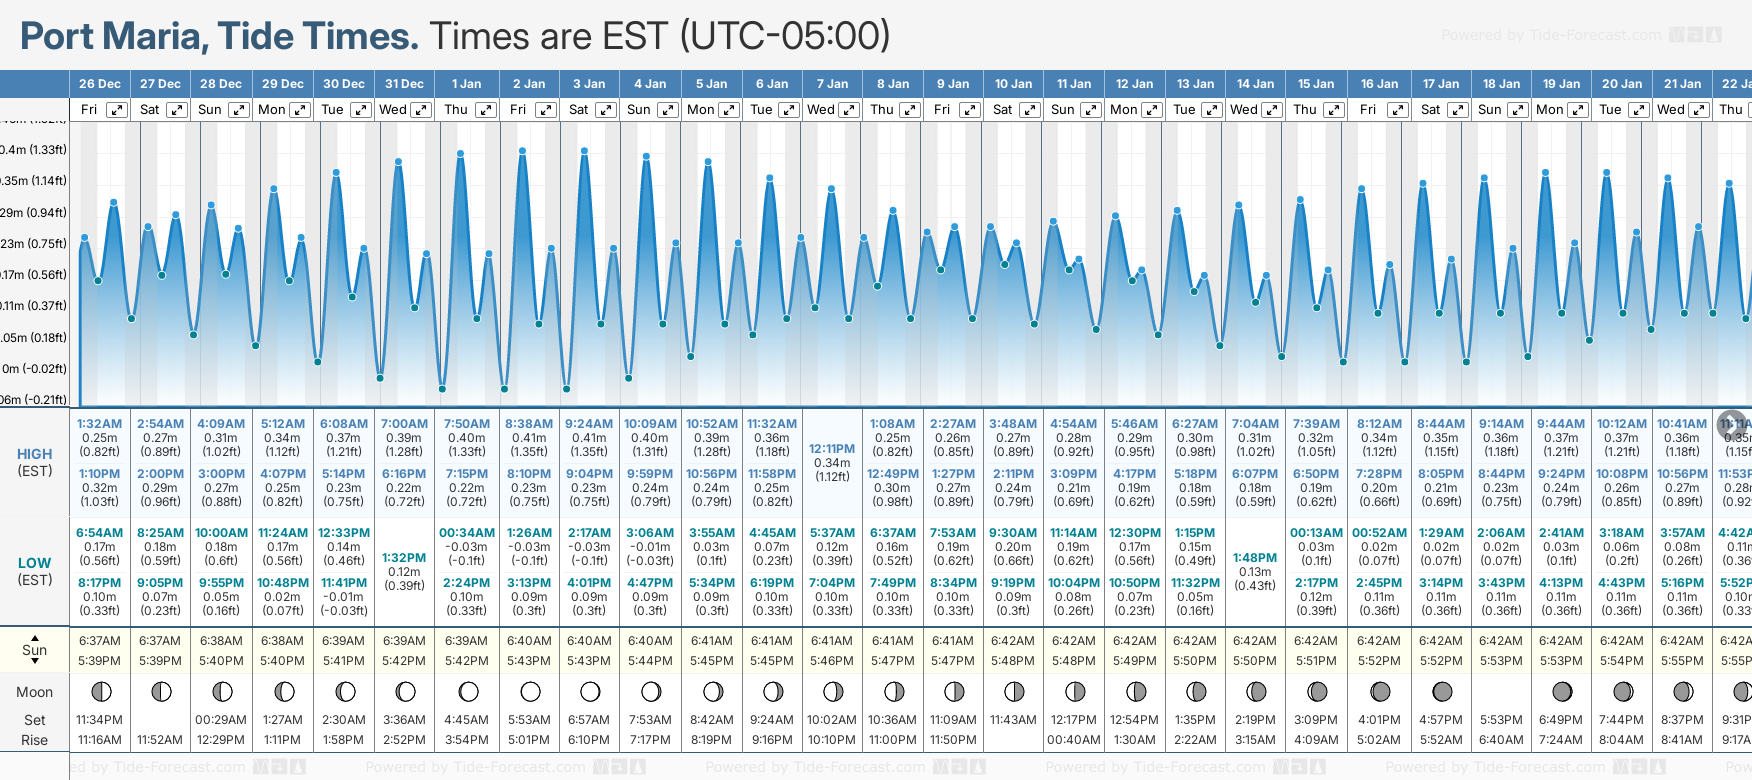Image resolution: width=1752 pixels, height=780 pixels.
Task: Expand Sun 18 Jan using its arrow icon
Action: coord(1517,110)
